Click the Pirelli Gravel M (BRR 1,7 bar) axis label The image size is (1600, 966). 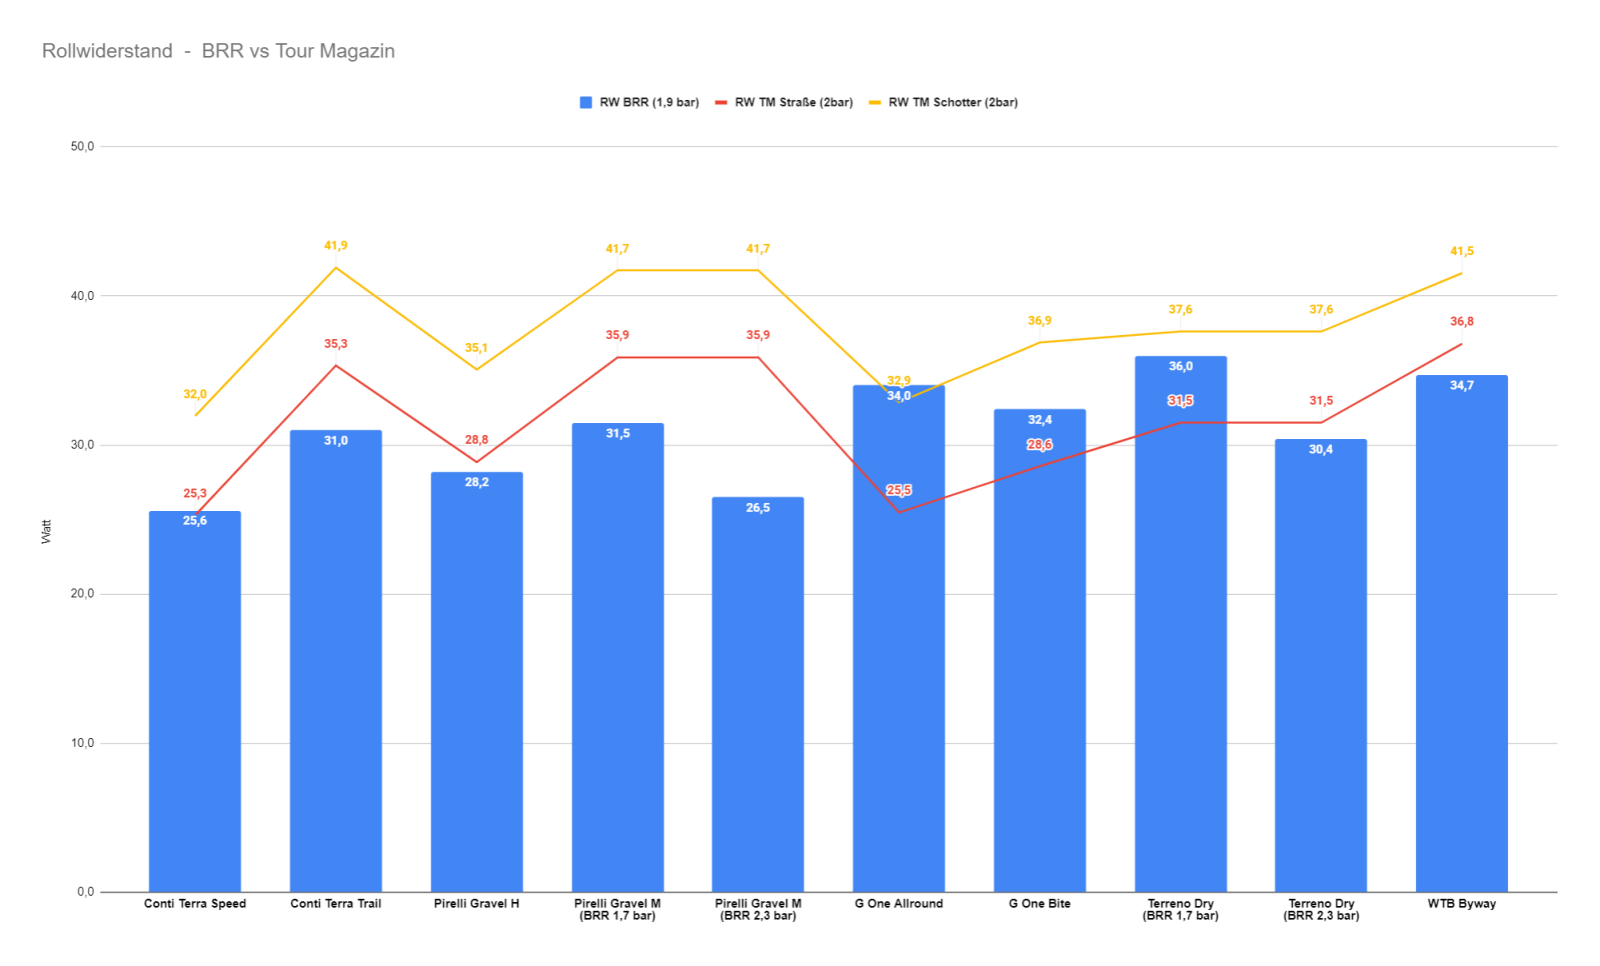pyautogui.click(x=617, y=910)
